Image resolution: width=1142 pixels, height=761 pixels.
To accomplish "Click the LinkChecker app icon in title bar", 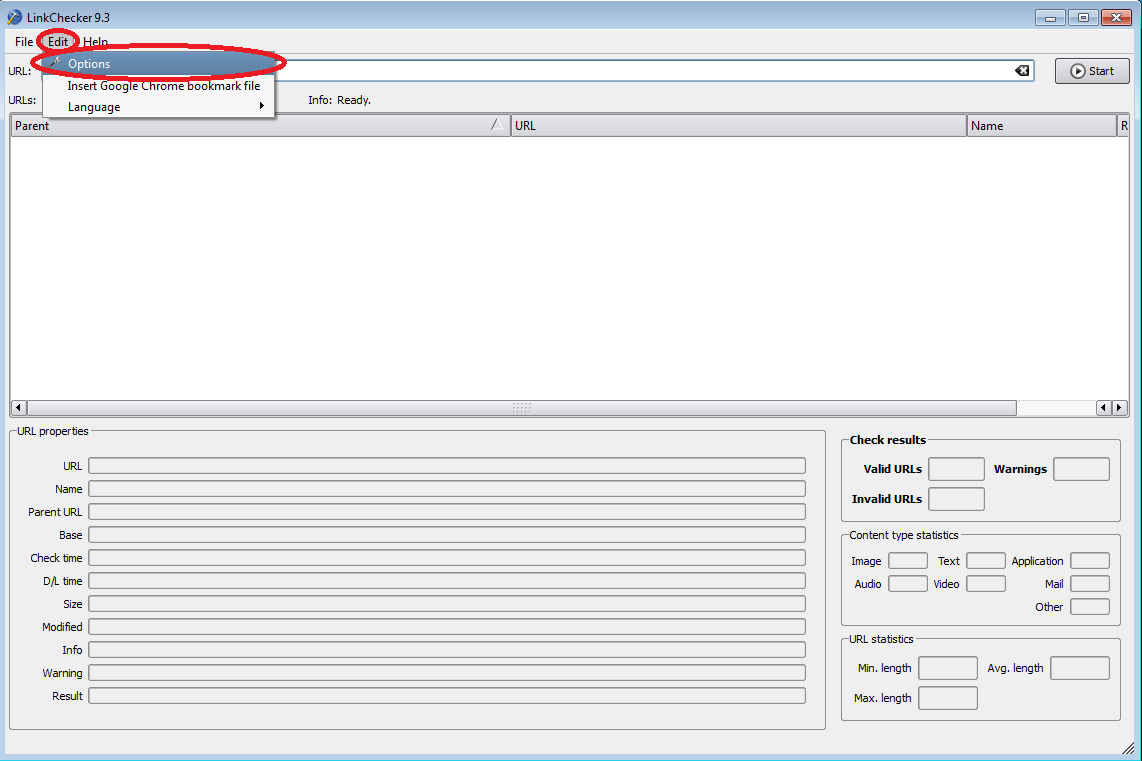I will pos(14,17).
